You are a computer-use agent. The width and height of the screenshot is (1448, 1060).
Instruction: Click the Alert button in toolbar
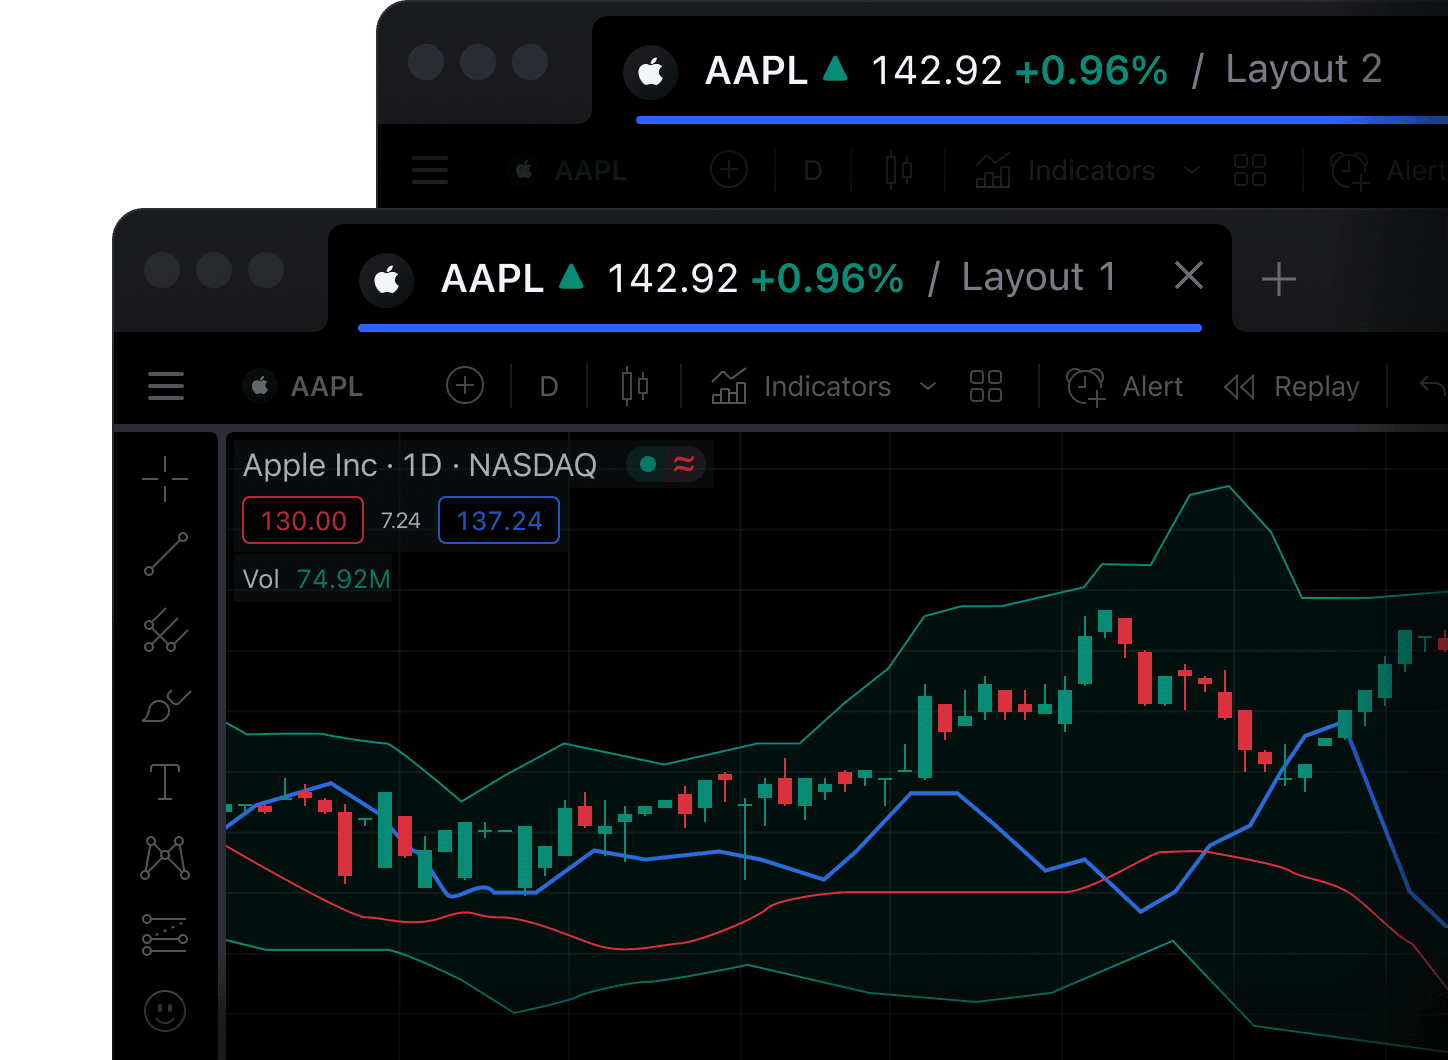coord(1125,386)
